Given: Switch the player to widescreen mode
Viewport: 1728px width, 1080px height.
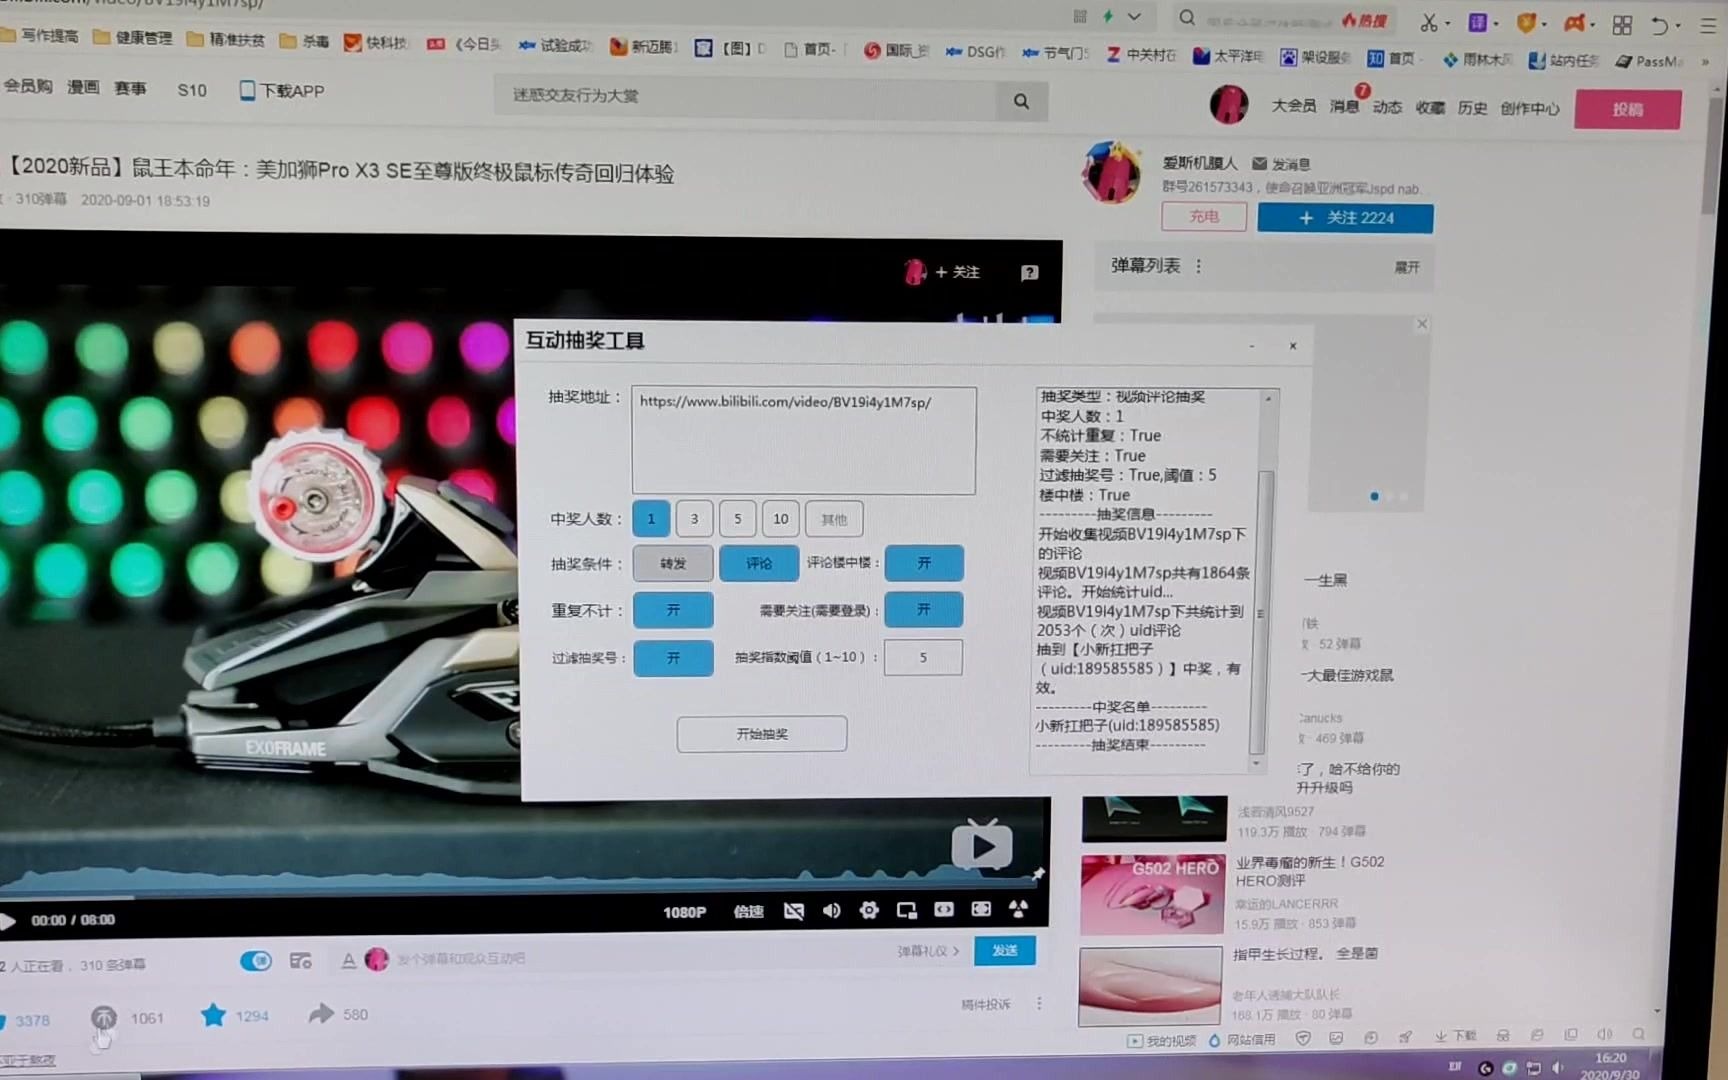Looking at the screenshot, I should click(x=943, y=909).
